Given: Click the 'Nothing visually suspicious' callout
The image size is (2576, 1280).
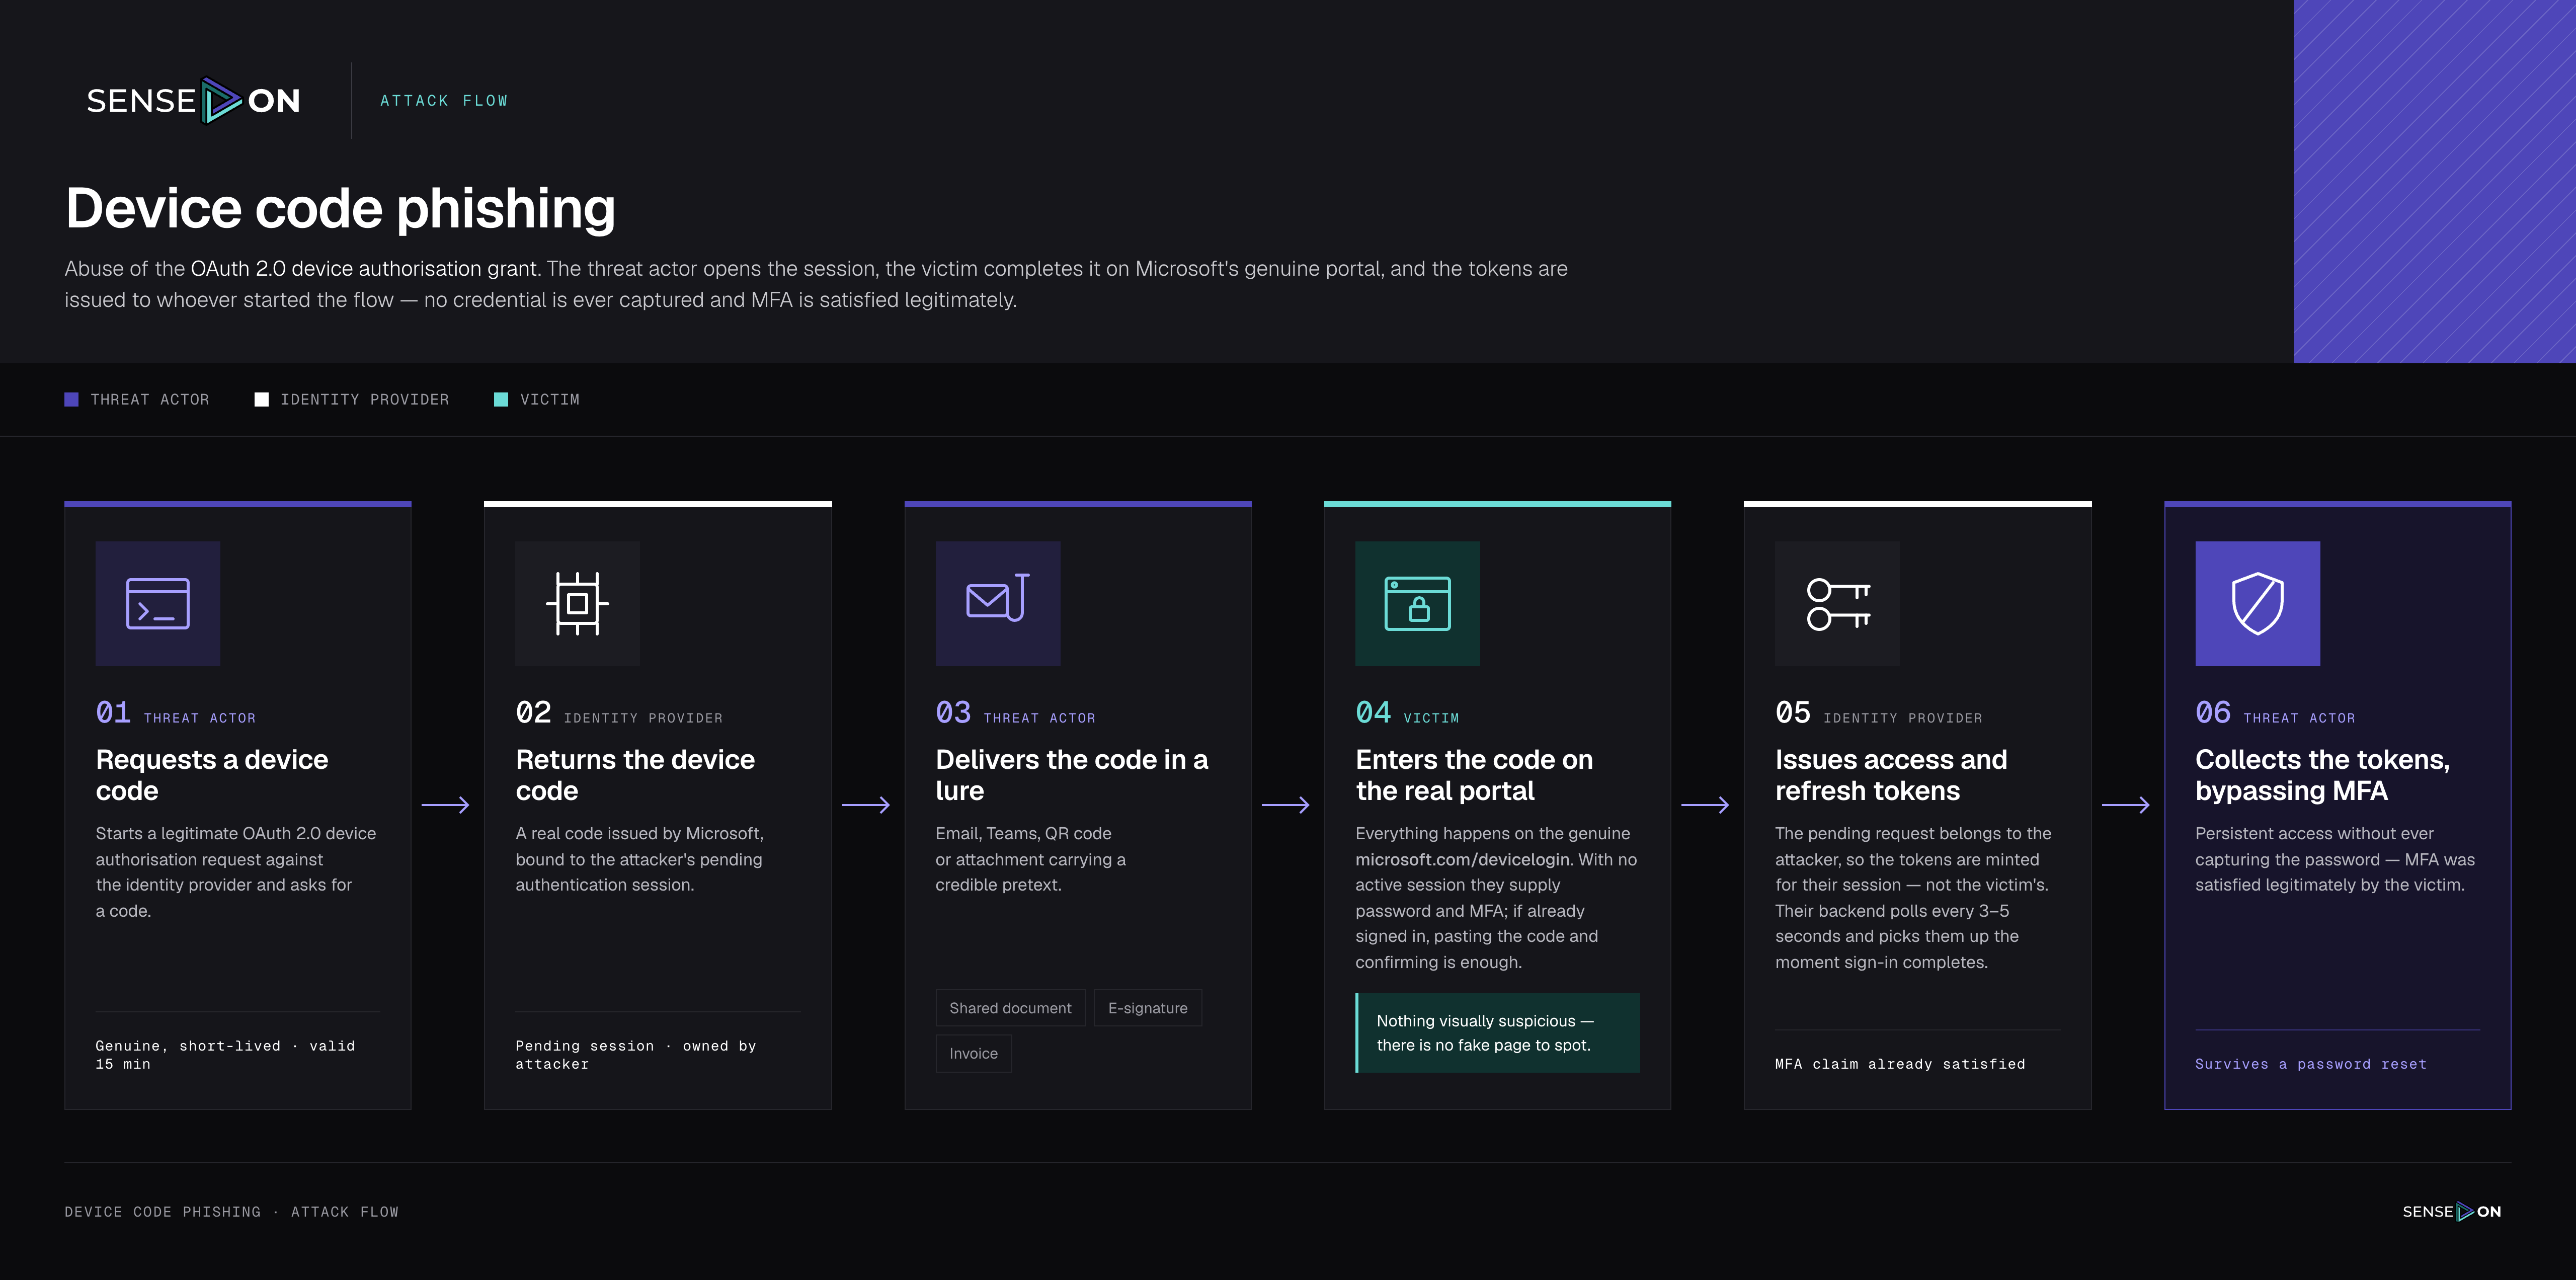Looking at the screenshot, I should [1498, 1033].
